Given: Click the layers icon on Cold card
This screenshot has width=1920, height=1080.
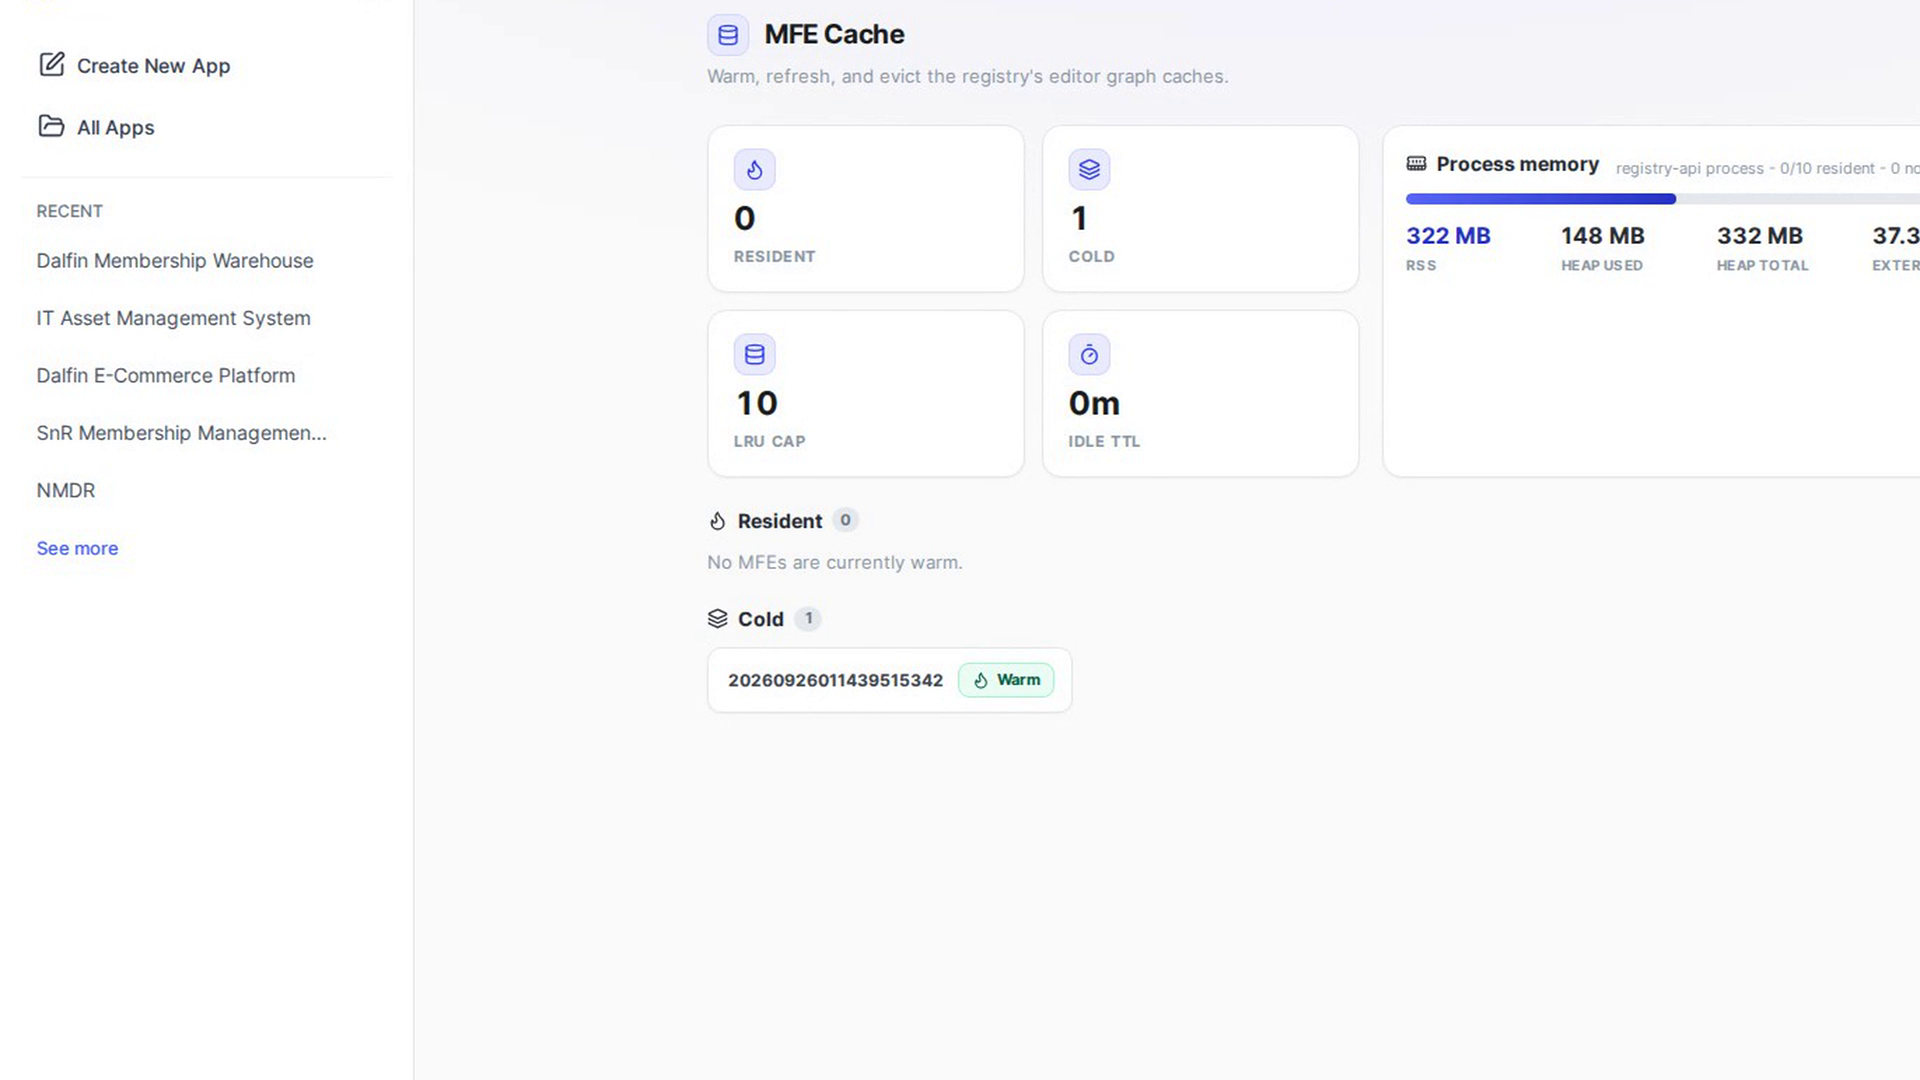Looking at the screenshot, I should pyautogui.click(x=1089, y=170).
